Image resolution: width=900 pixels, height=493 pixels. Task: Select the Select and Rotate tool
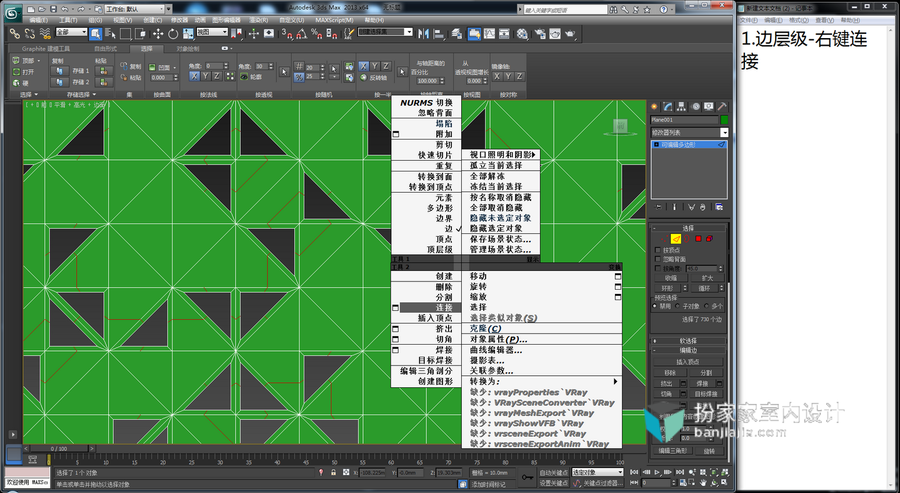[173, 34]
